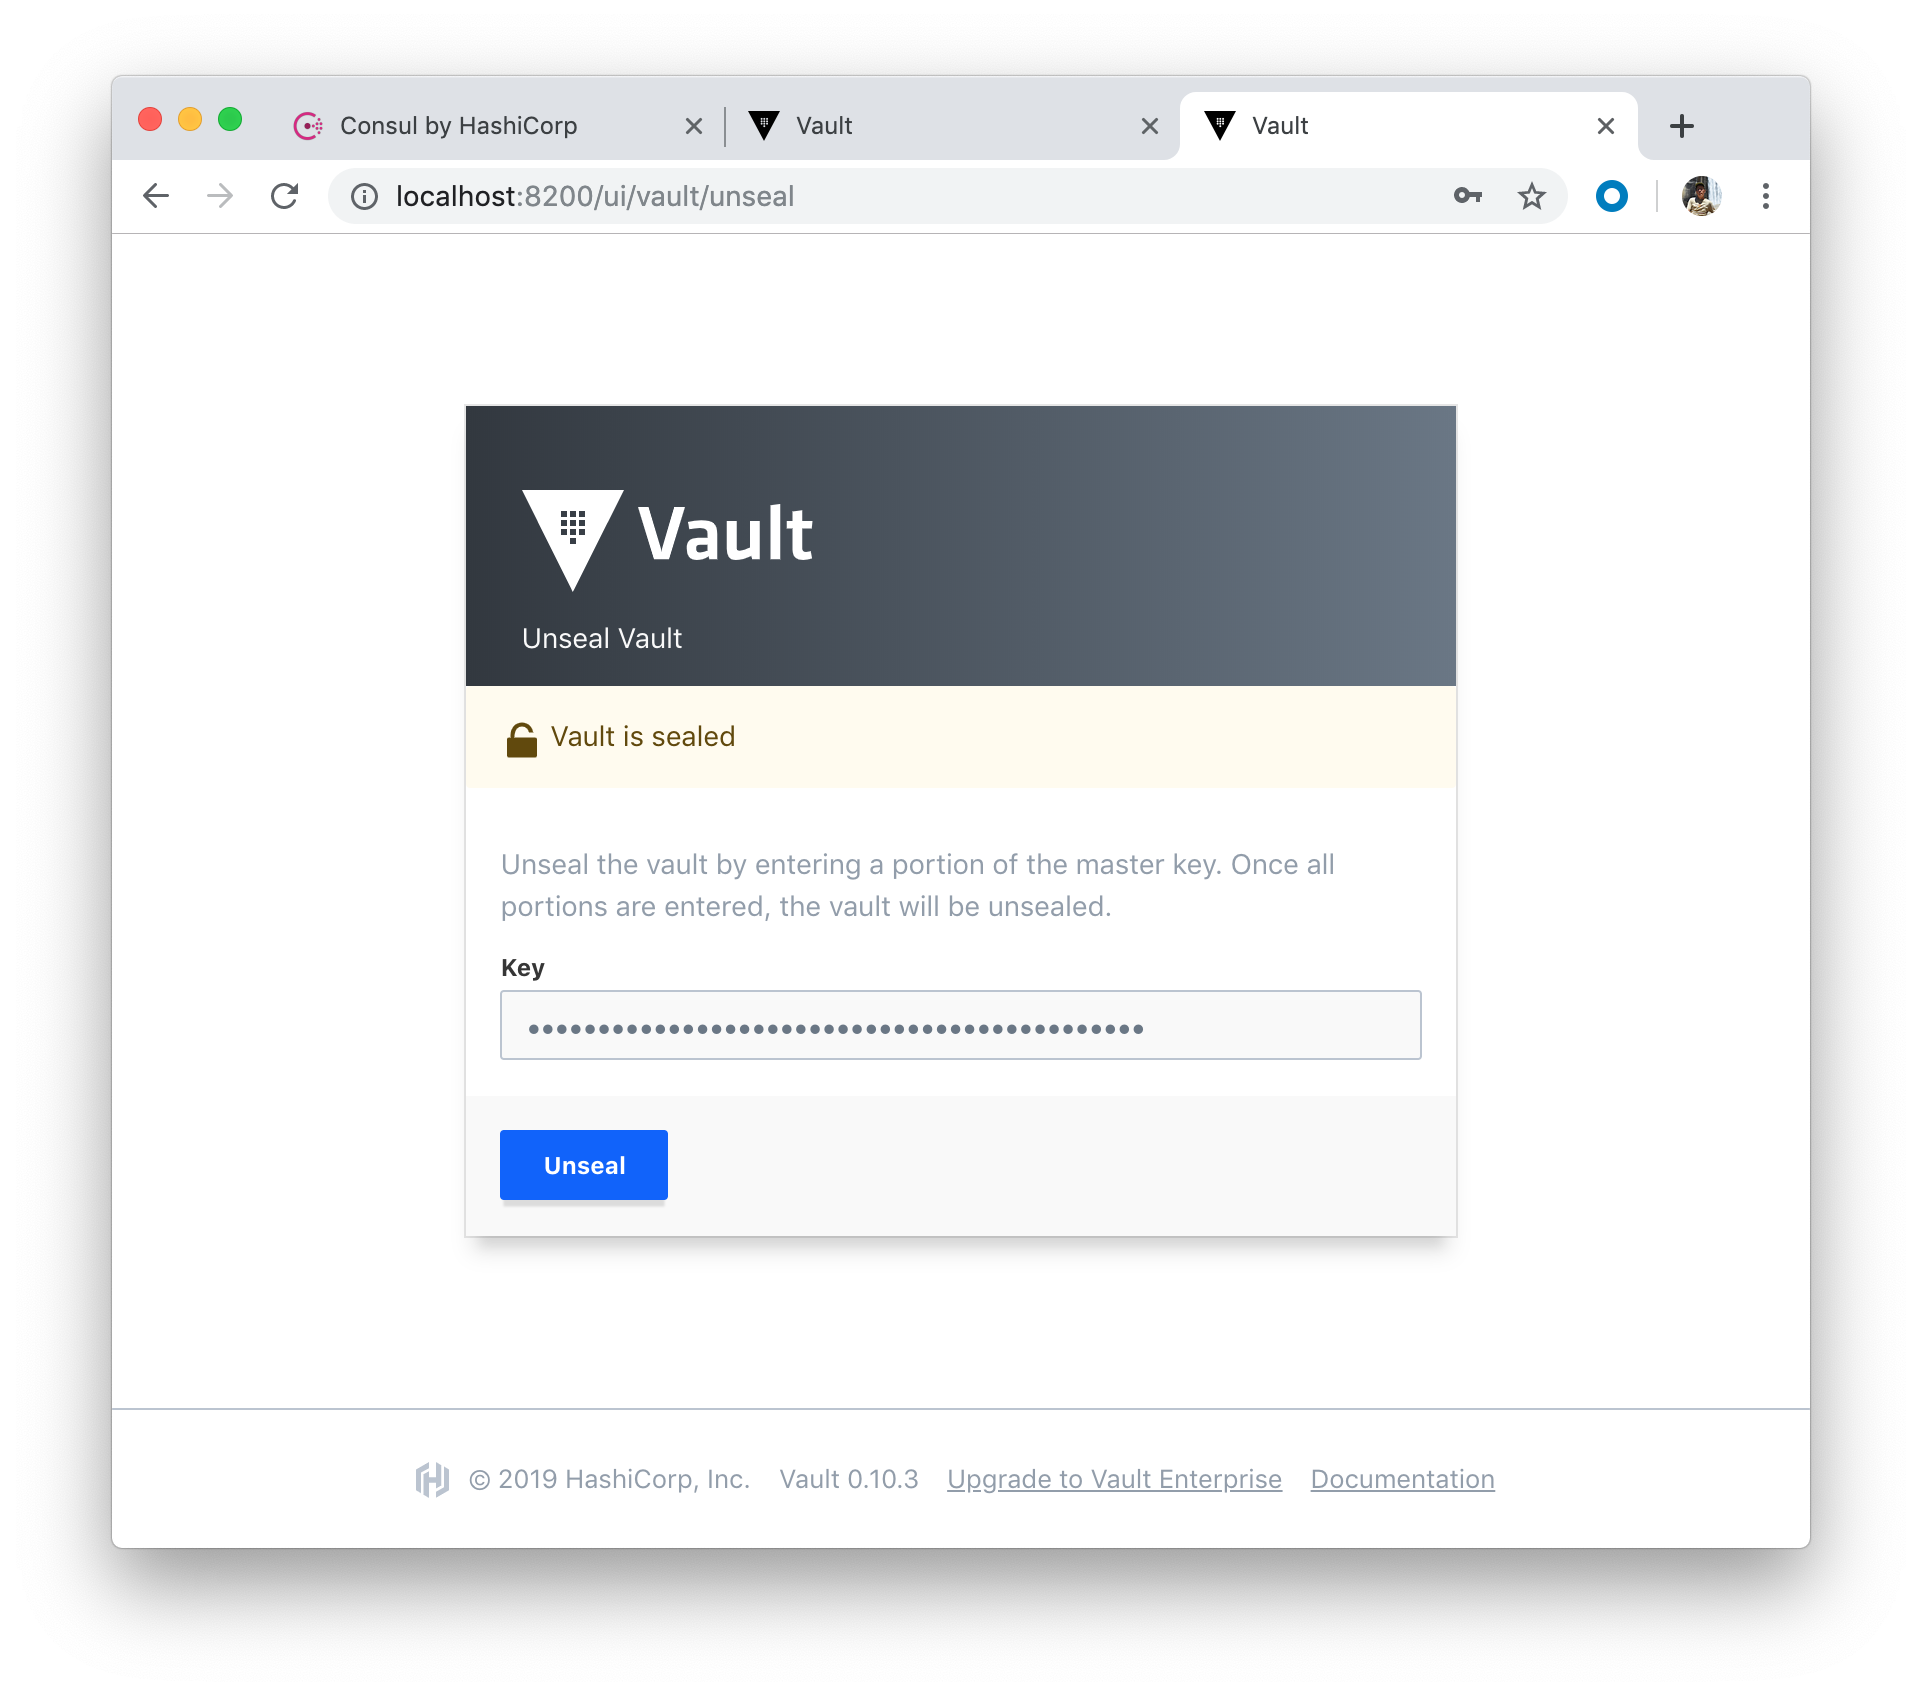The width and height of the screenshot is (1922, 1696).
Task: Click the 'Unseal' button to submit key
Action: (x=584, y=1166)
